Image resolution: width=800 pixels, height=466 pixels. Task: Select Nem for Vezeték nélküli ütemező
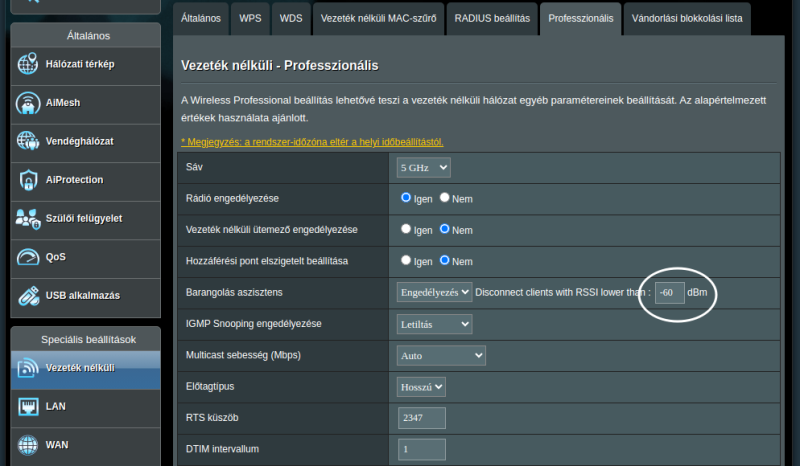[x=444, y=229]
